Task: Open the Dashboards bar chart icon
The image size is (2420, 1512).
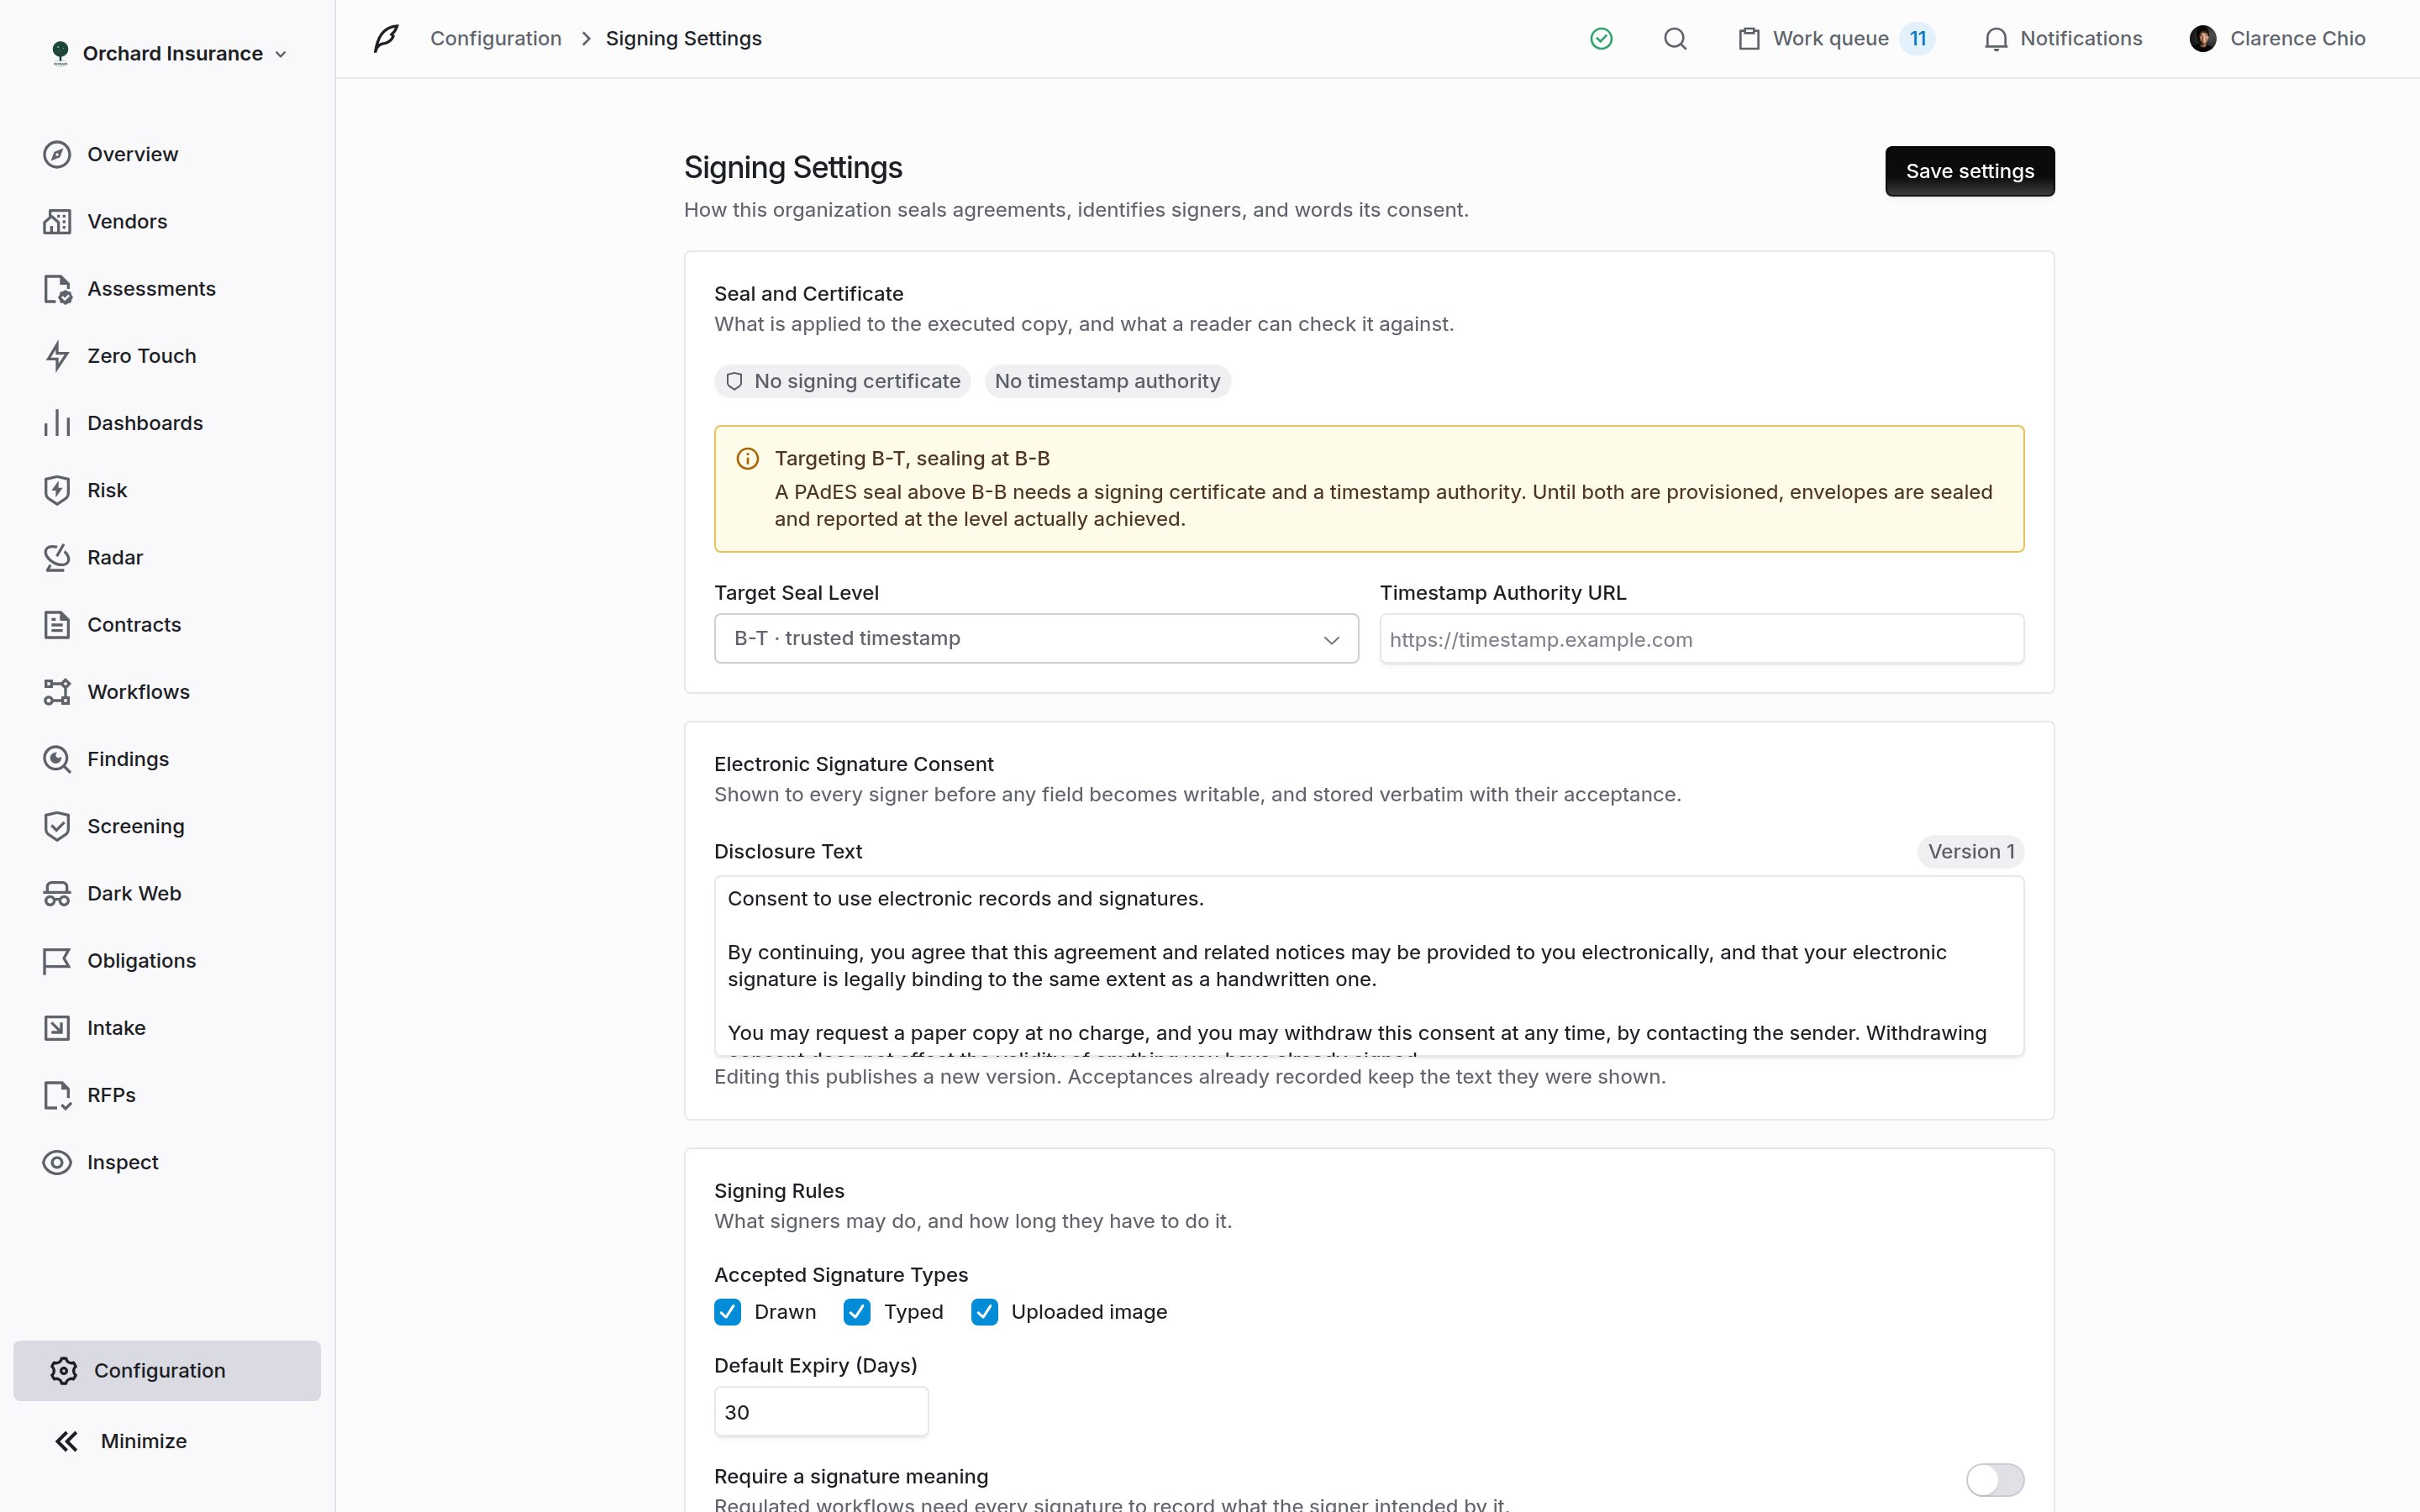Action: 57,423
